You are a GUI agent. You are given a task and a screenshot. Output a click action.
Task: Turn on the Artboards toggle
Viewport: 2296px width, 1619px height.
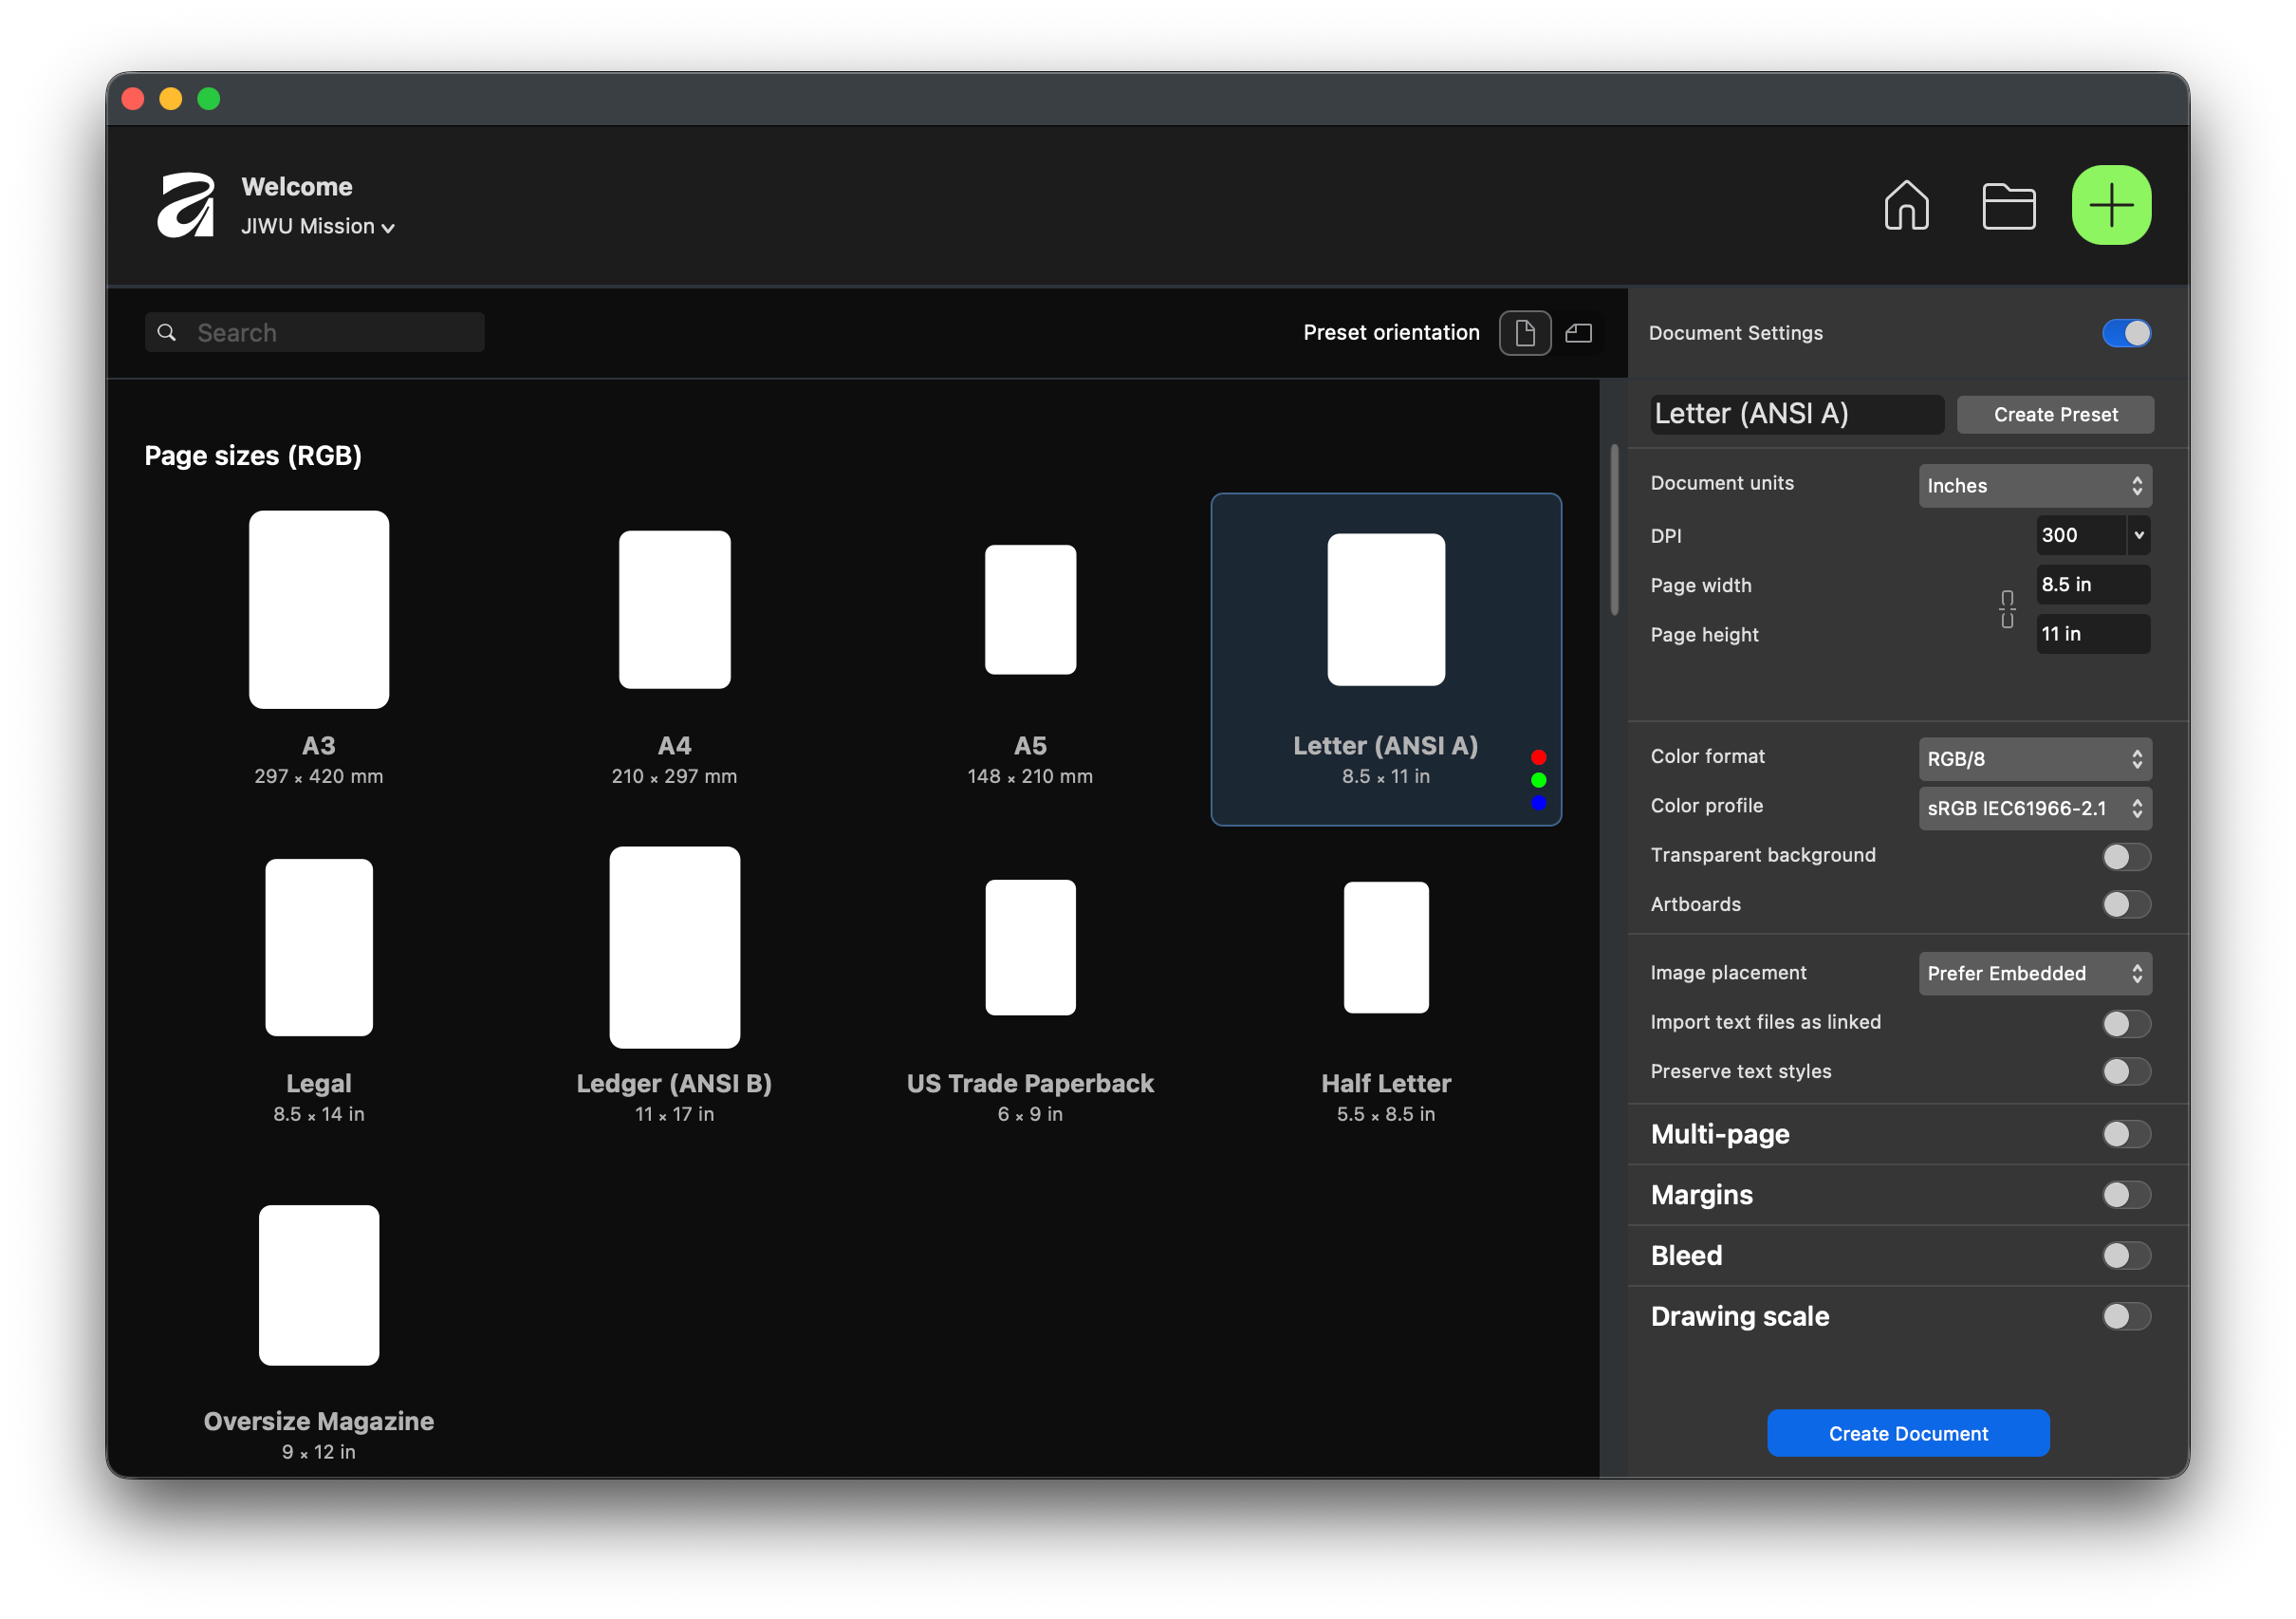click(2125, 905)
